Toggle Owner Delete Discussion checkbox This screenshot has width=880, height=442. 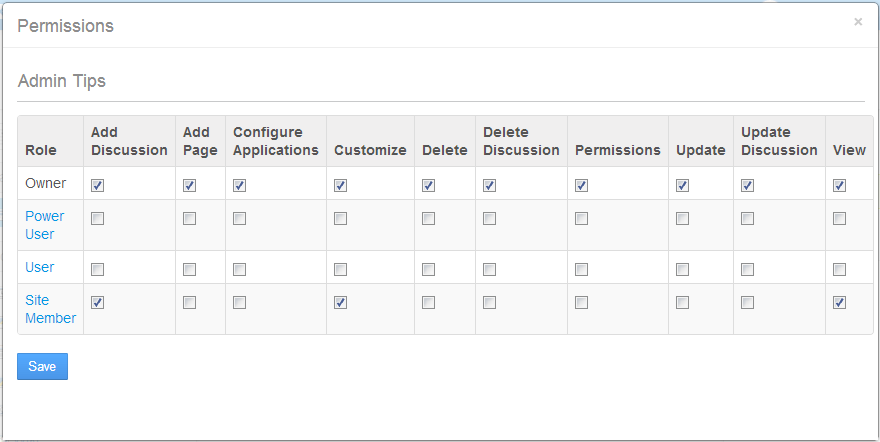click(x=489, y=186)
